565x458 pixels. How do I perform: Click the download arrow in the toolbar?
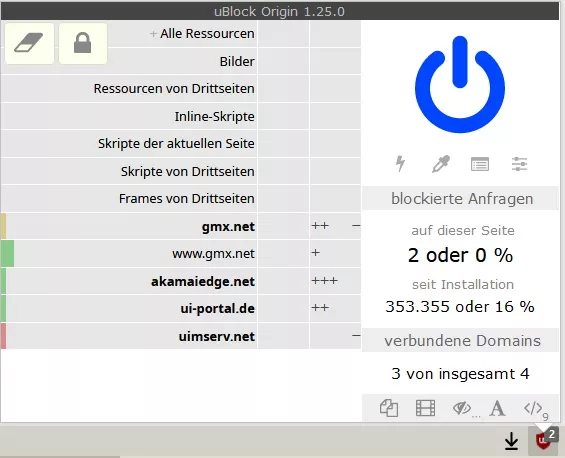point(511,441)
